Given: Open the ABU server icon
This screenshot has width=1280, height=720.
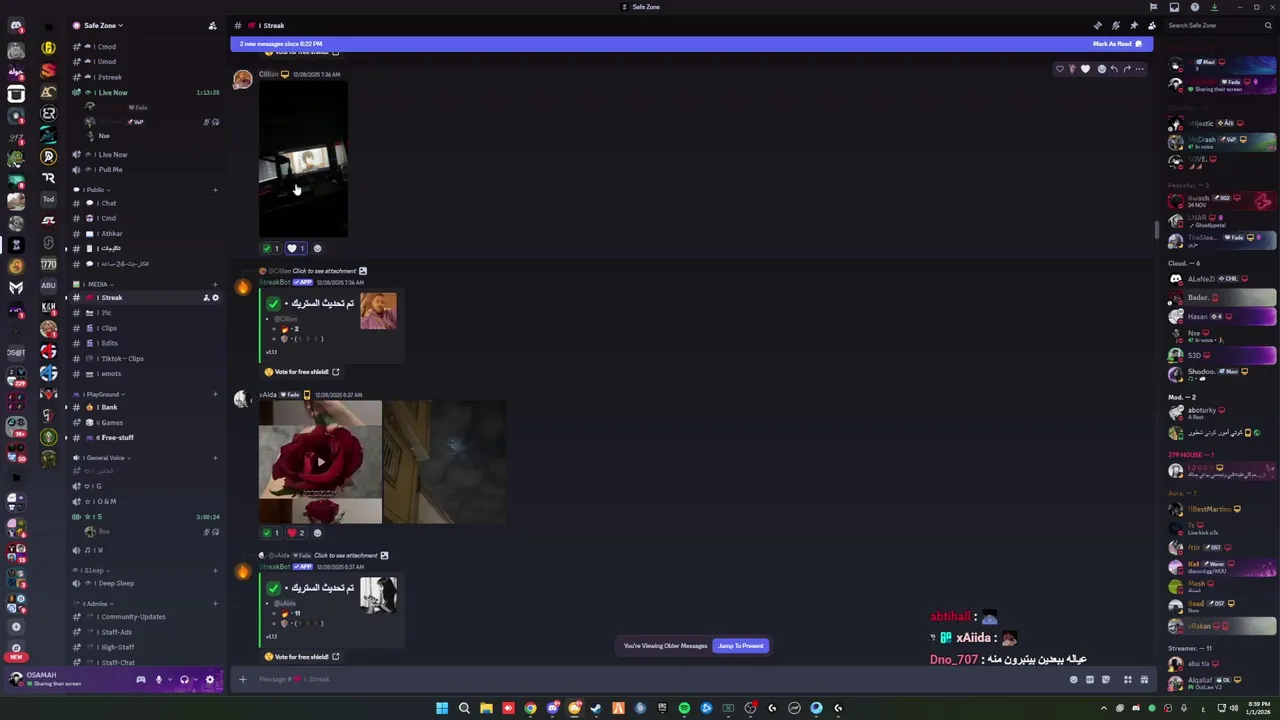Looking at the screenshot, I should pyautogui.click(x=48, y=286).
